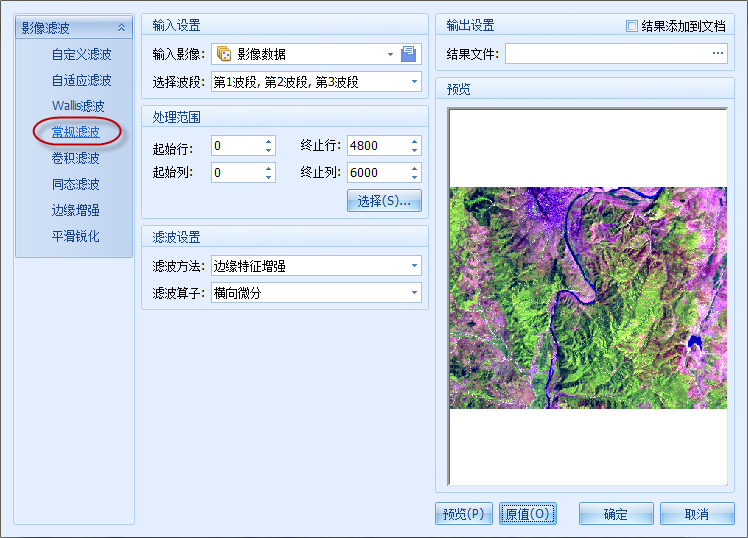This screenshot has width=748, height=538.
Task: Click the 确定 button
Action: tap(616, 514)
